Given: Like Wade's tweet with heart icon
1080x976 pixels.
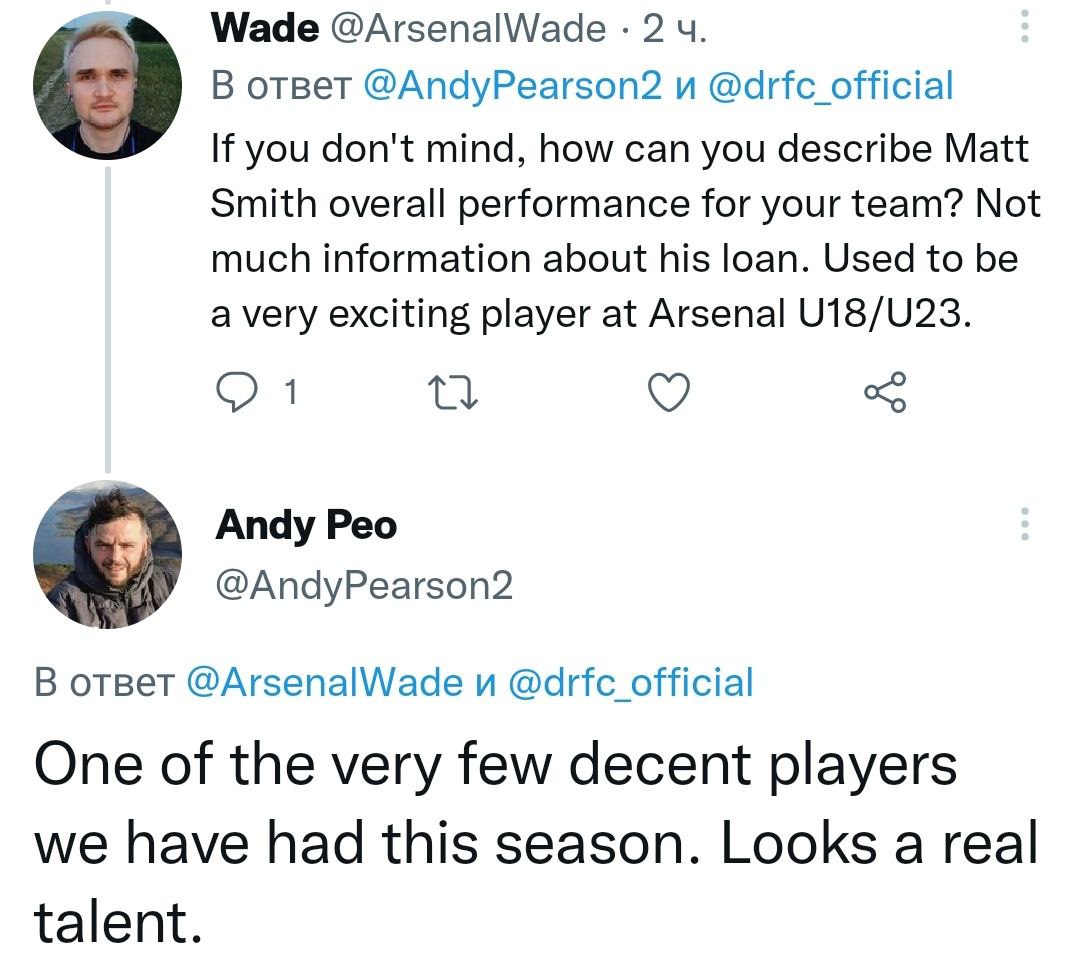Looking at the screenshot, I should [669, 393].
